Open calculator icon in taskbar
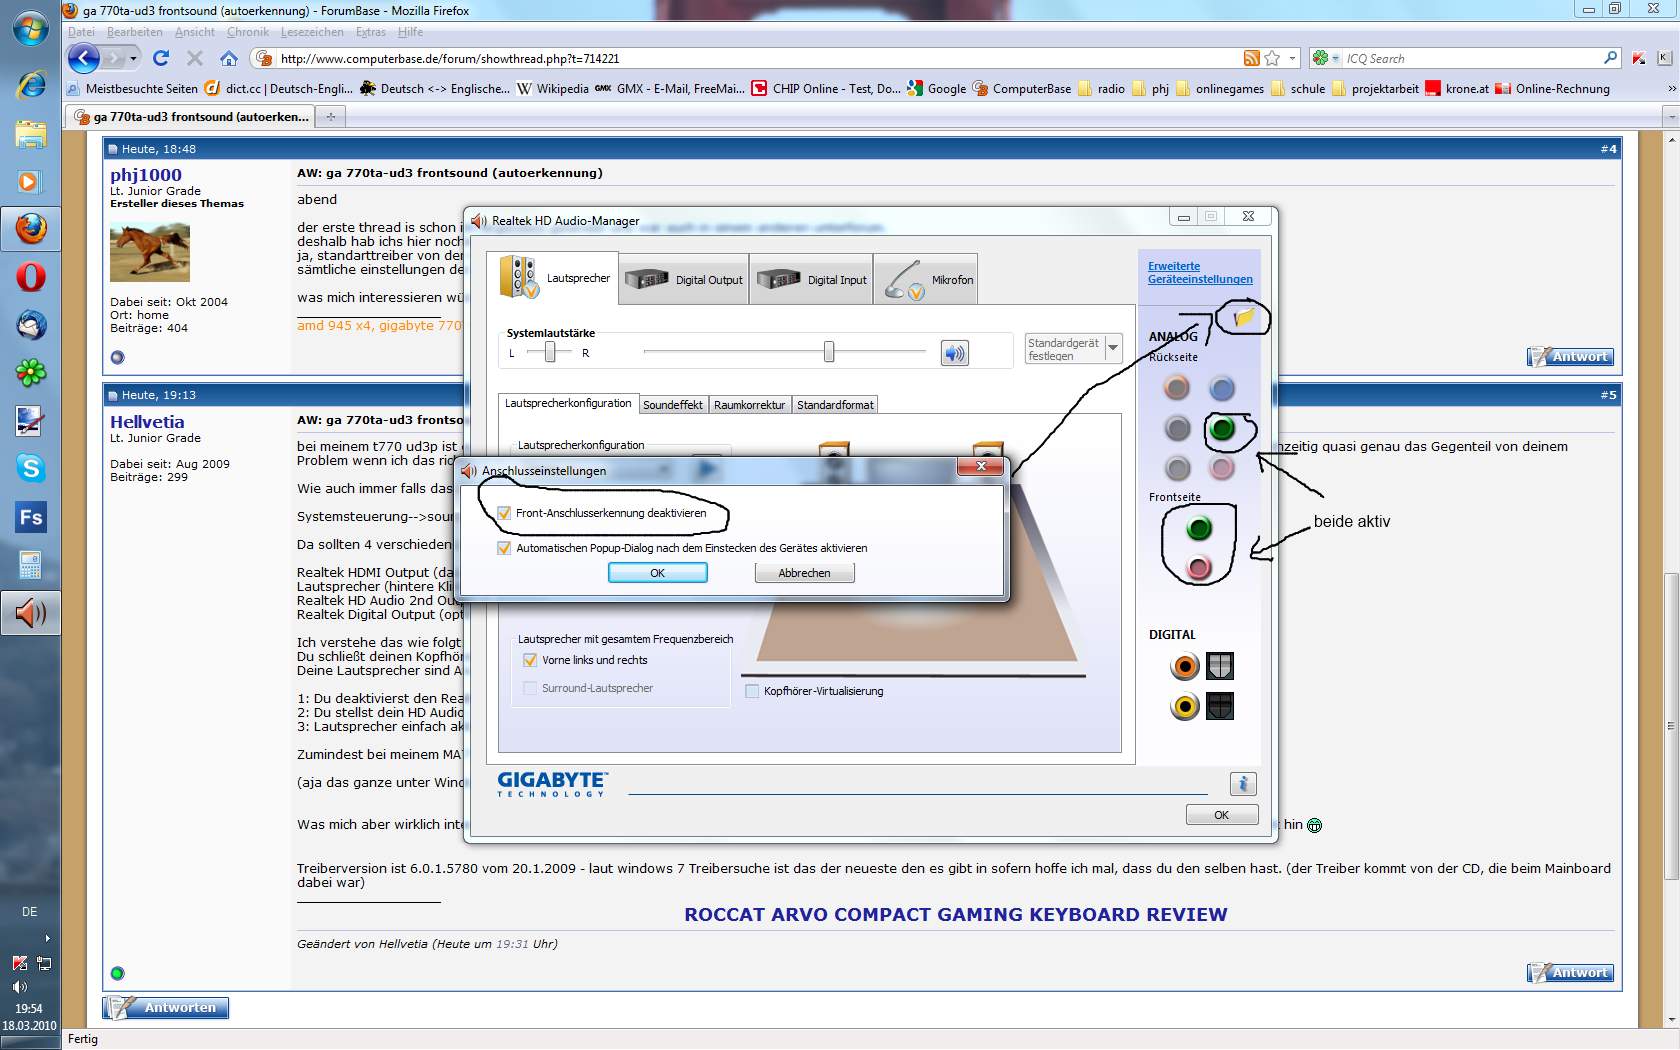Screen dimensions: 1680x1050 (30, 565)
